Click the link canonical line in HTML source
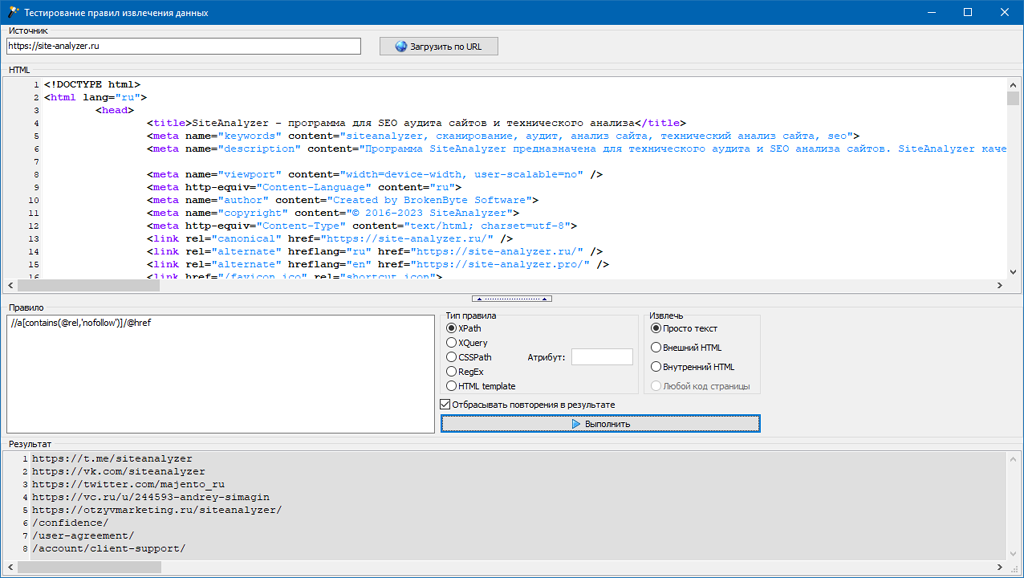The width and height of the screenshot is (1024, 578). click(x=330, y=238)
